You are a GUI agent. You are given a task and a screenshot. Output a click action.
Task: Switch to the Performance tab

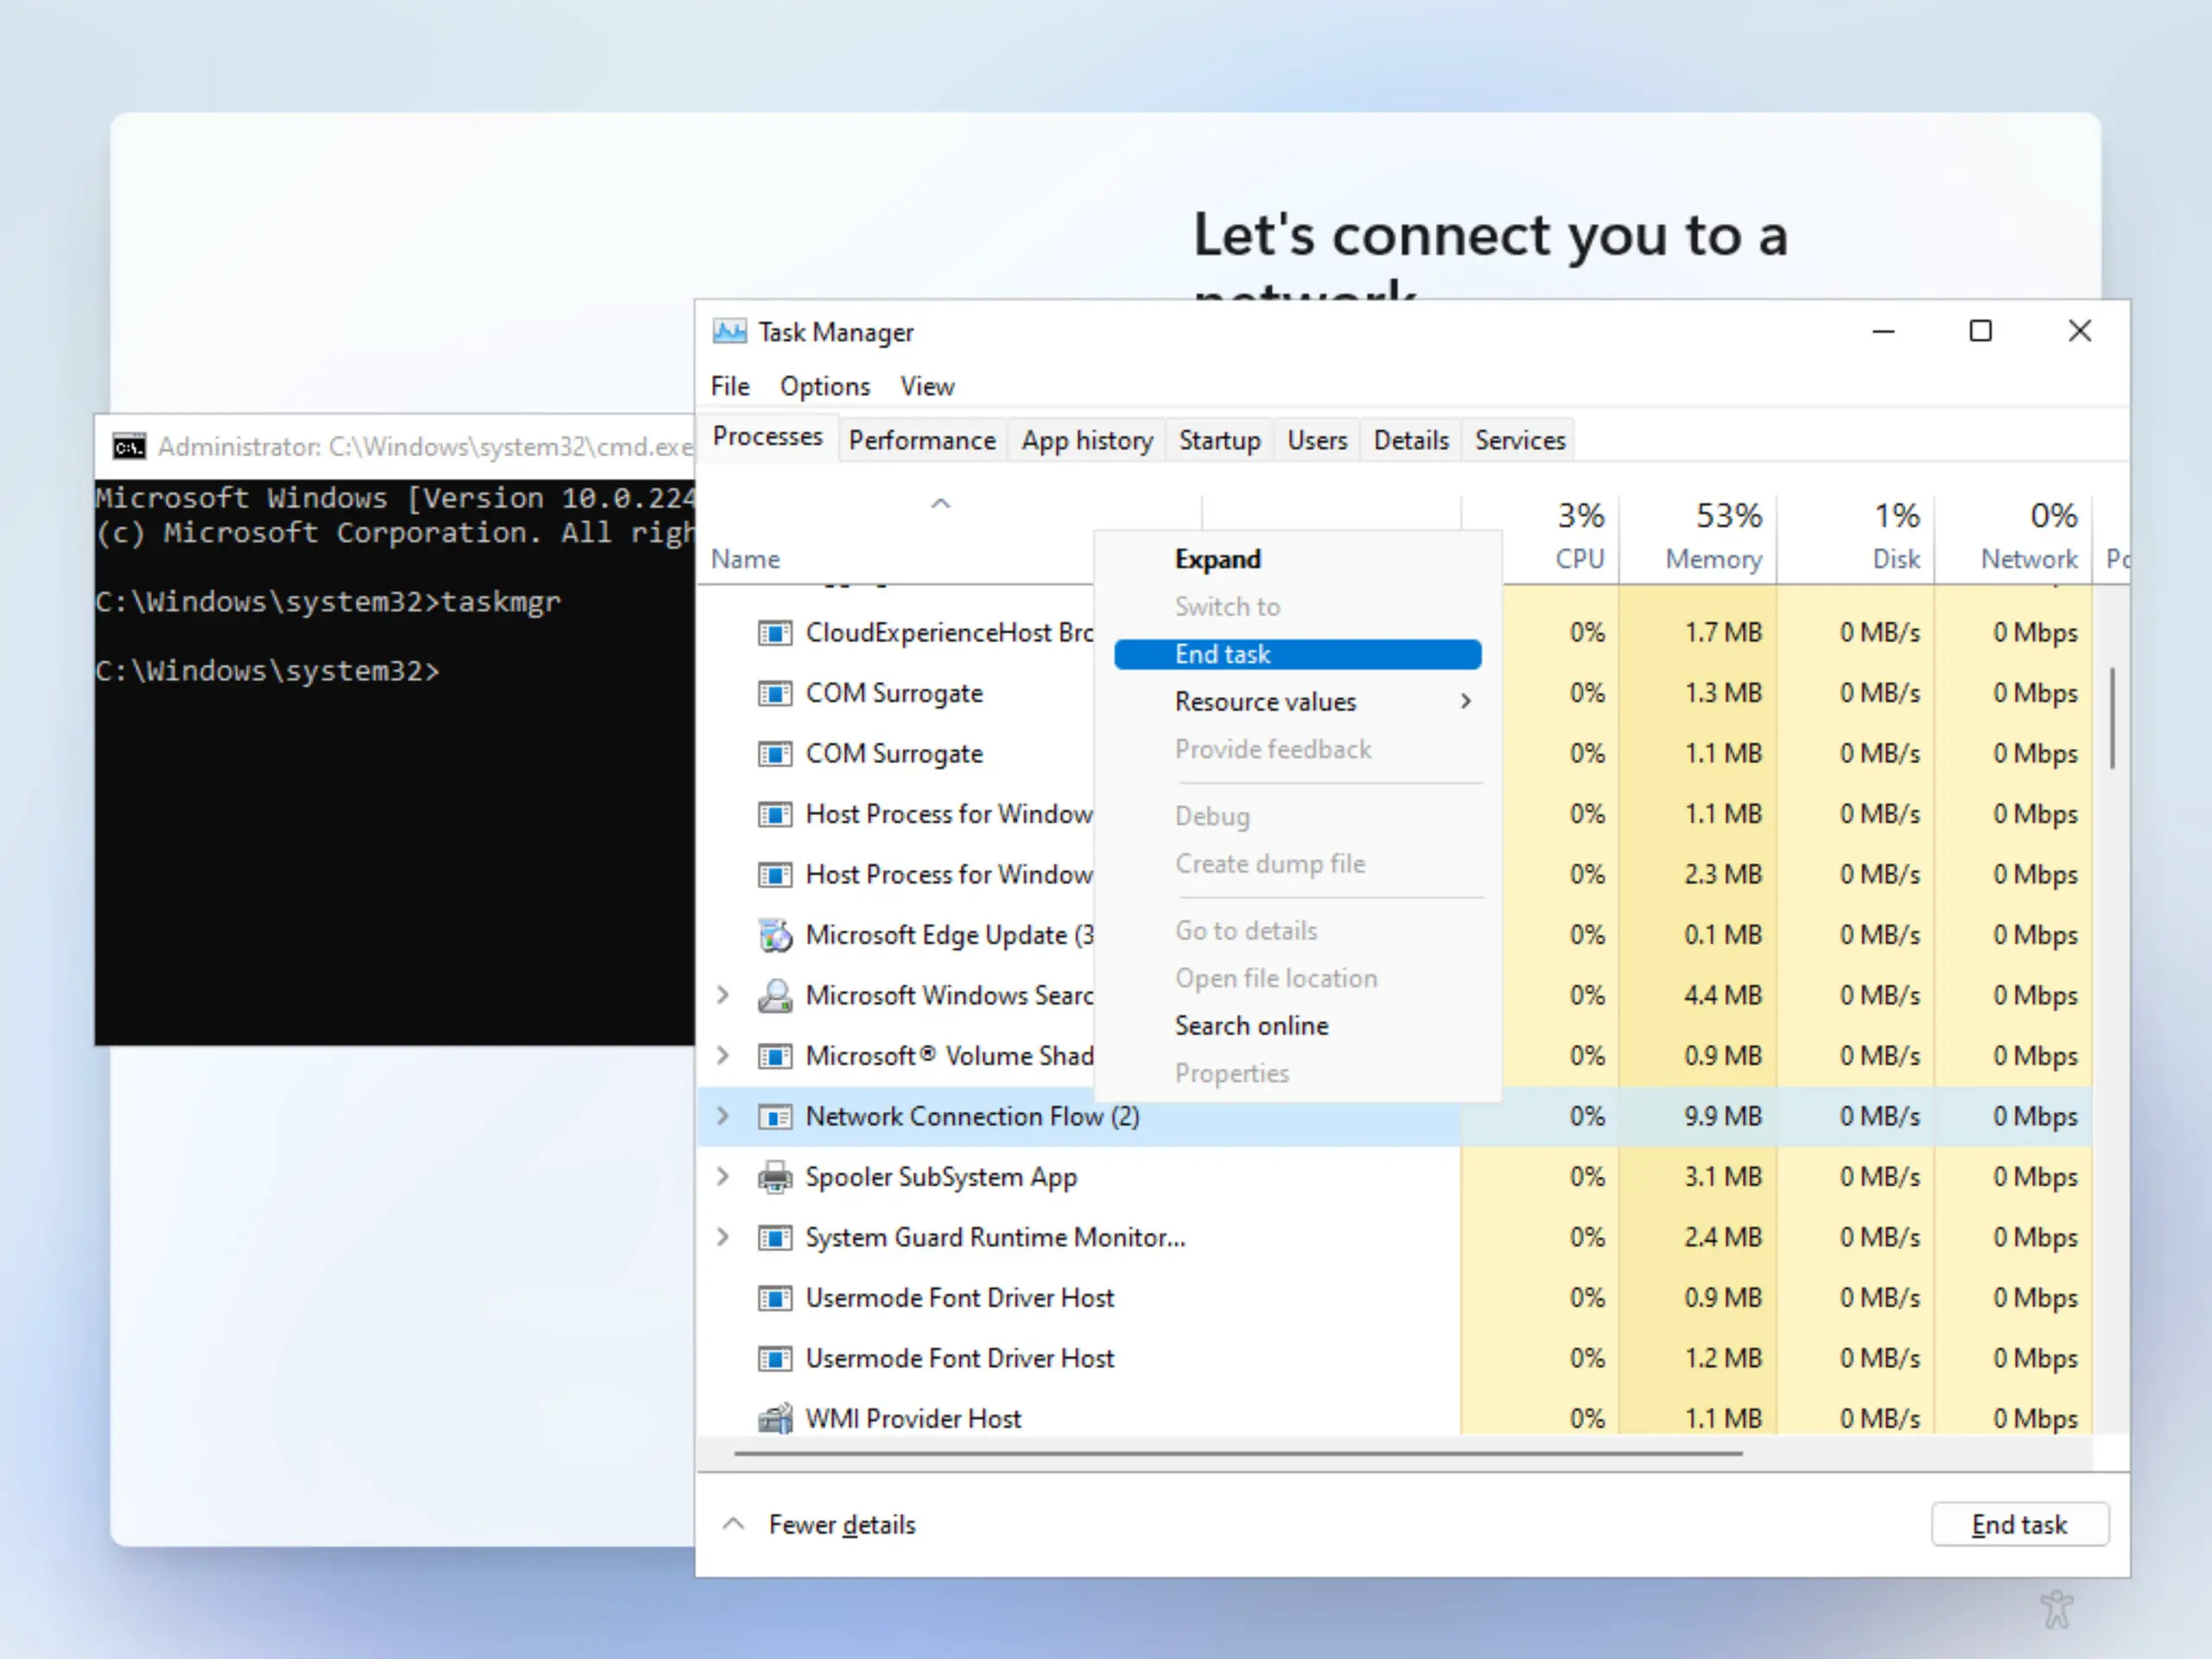922,441
